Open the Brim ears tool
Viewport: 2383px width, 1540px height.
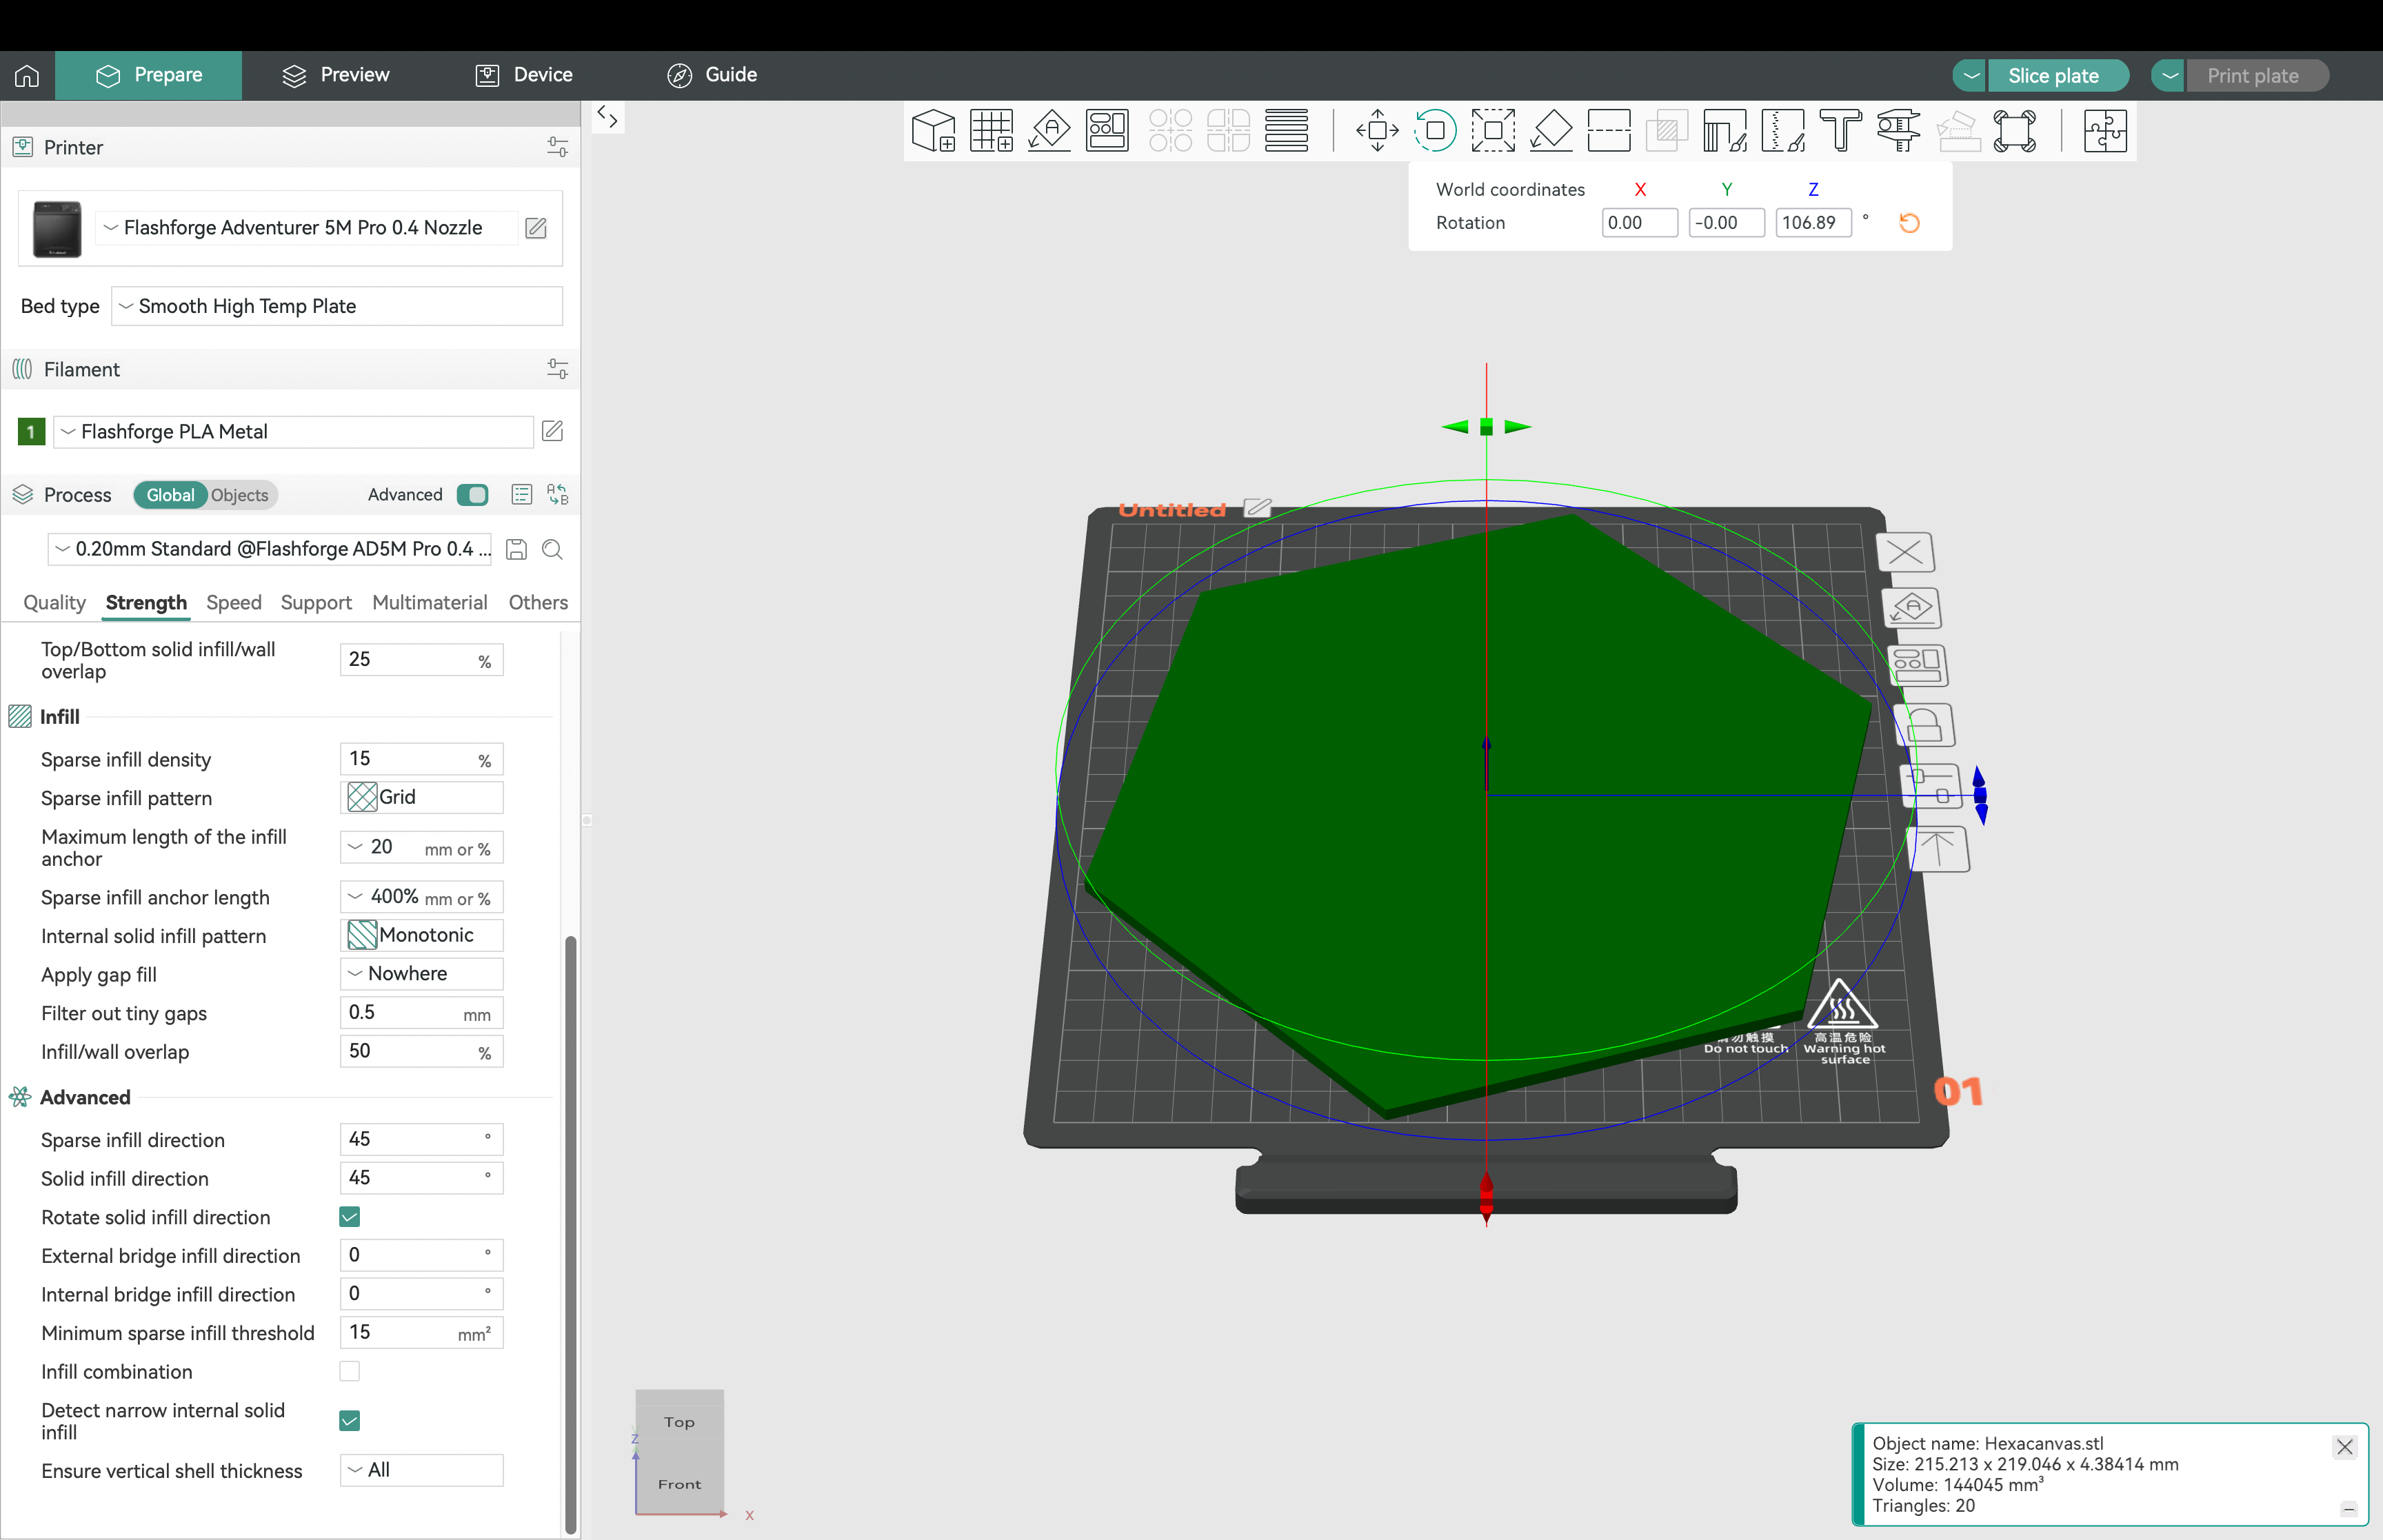(2015, 131)
